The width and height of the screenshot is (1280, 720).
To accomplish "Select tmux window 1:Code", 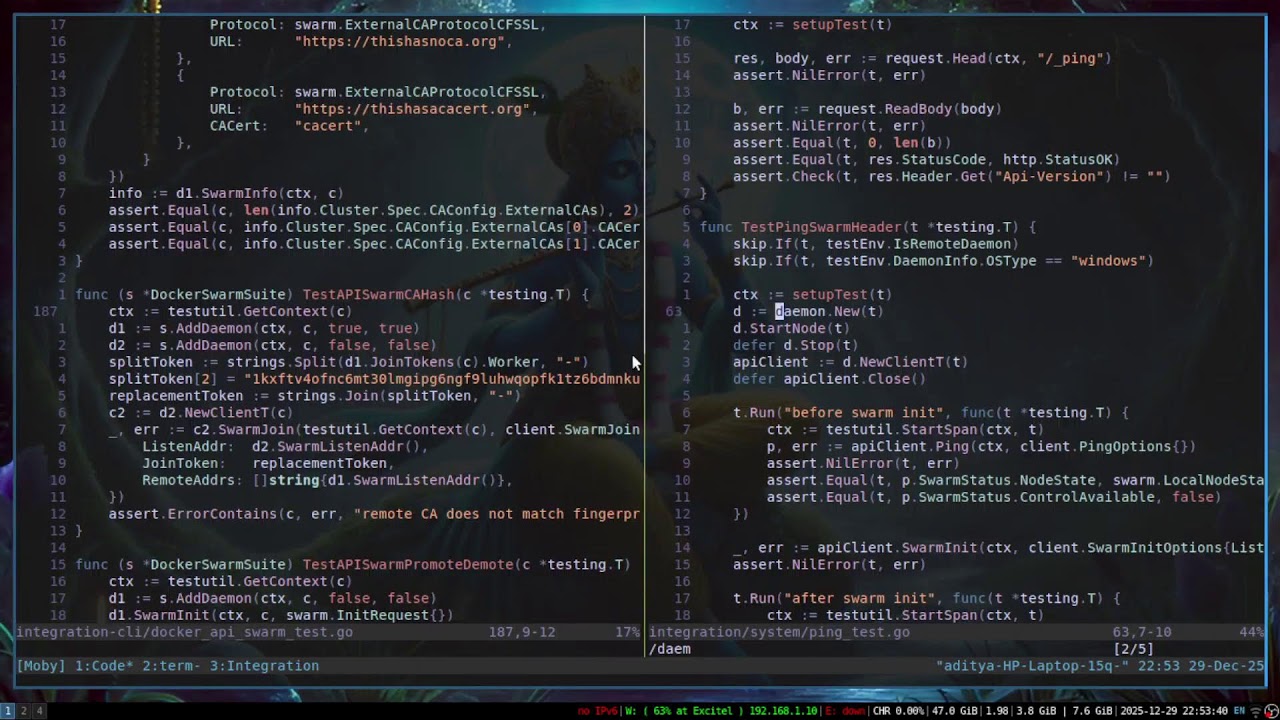I will coord(104,666).
